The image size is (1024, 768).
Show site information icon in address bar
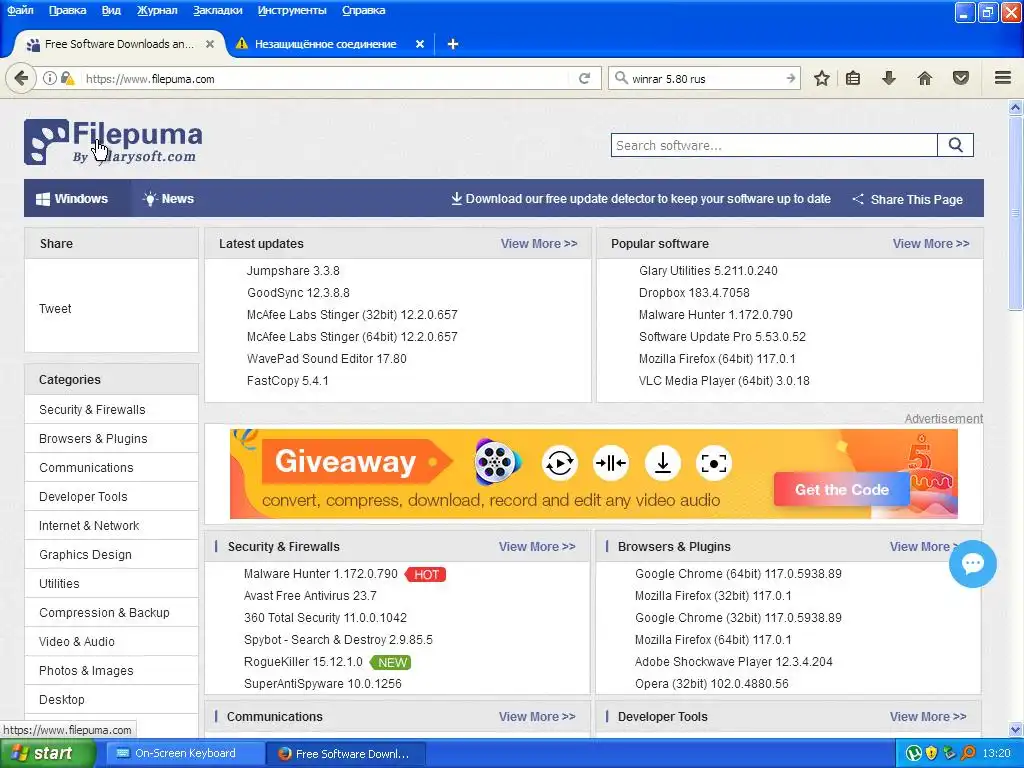click(x=50, y=78)
